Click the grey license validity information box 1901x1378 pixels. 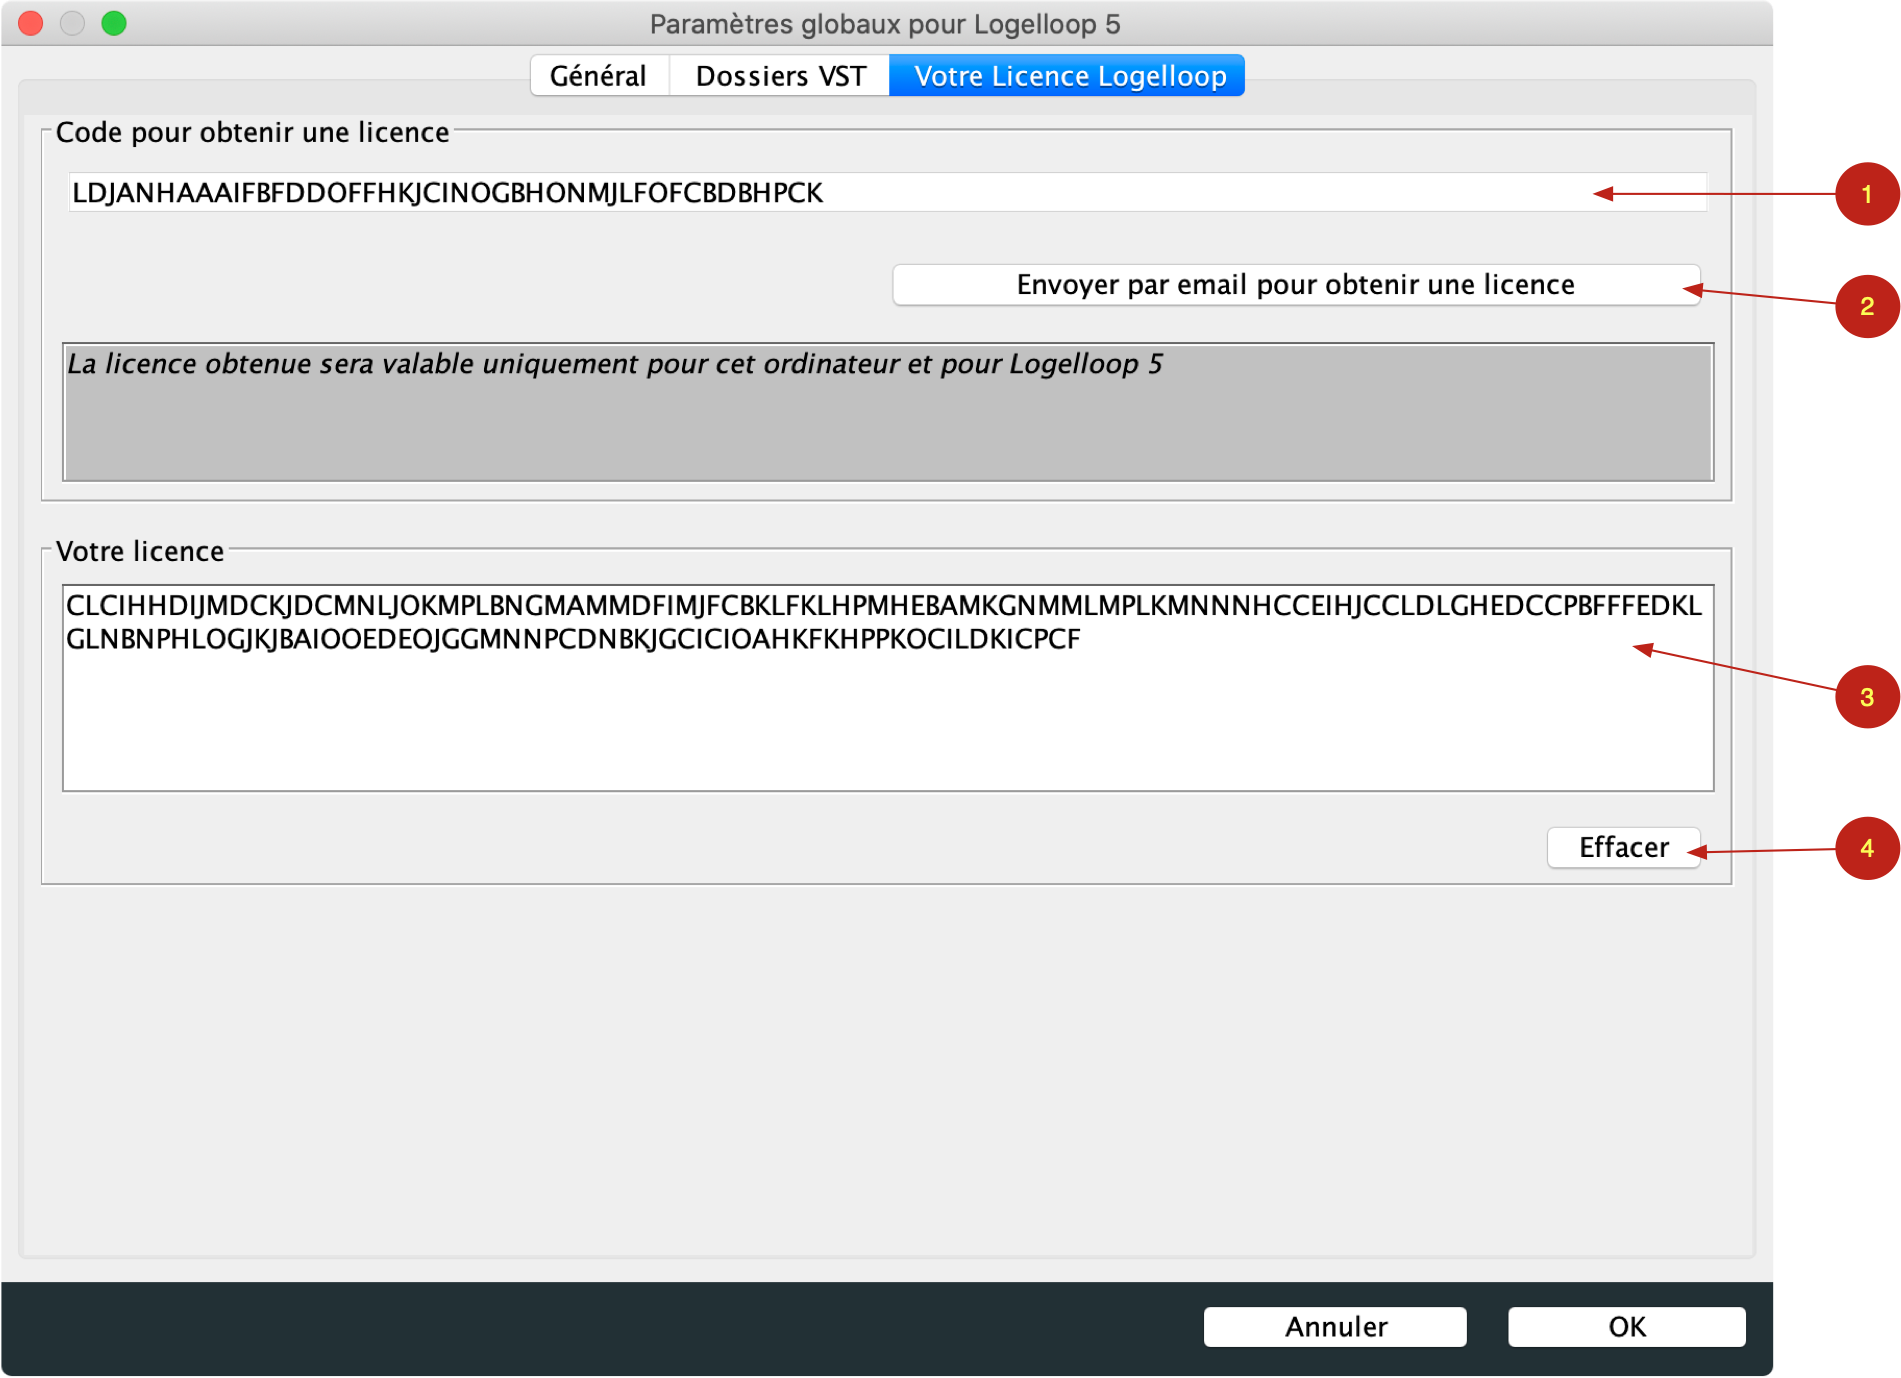coord(888,412)
